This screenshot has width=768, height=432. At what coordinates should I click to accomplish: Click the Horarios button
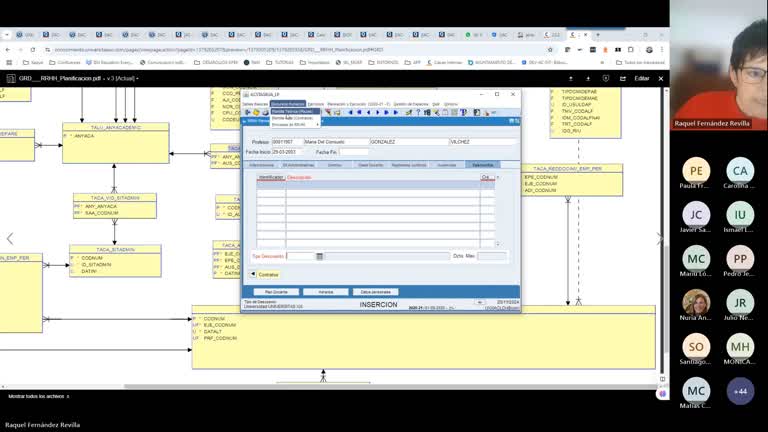[x=326, y=292]
